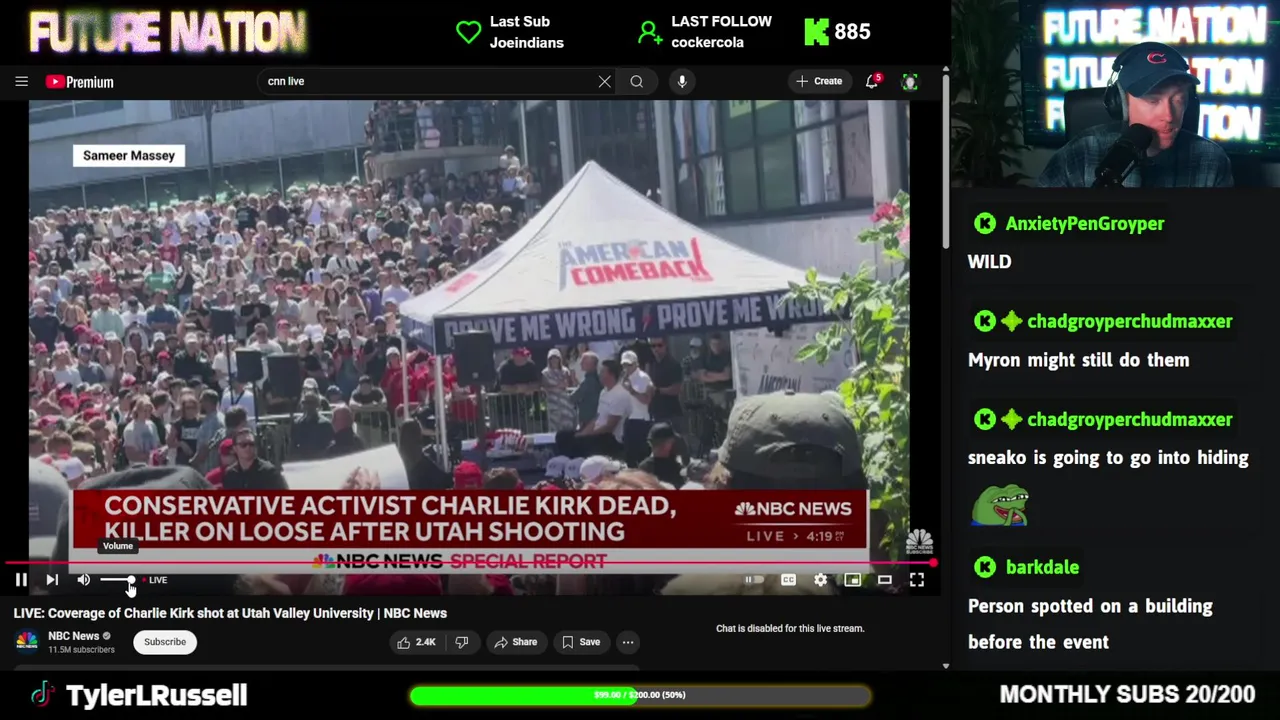Enable miniplayer mode
Screen dimensions: 1280x720
pos(852,580)
